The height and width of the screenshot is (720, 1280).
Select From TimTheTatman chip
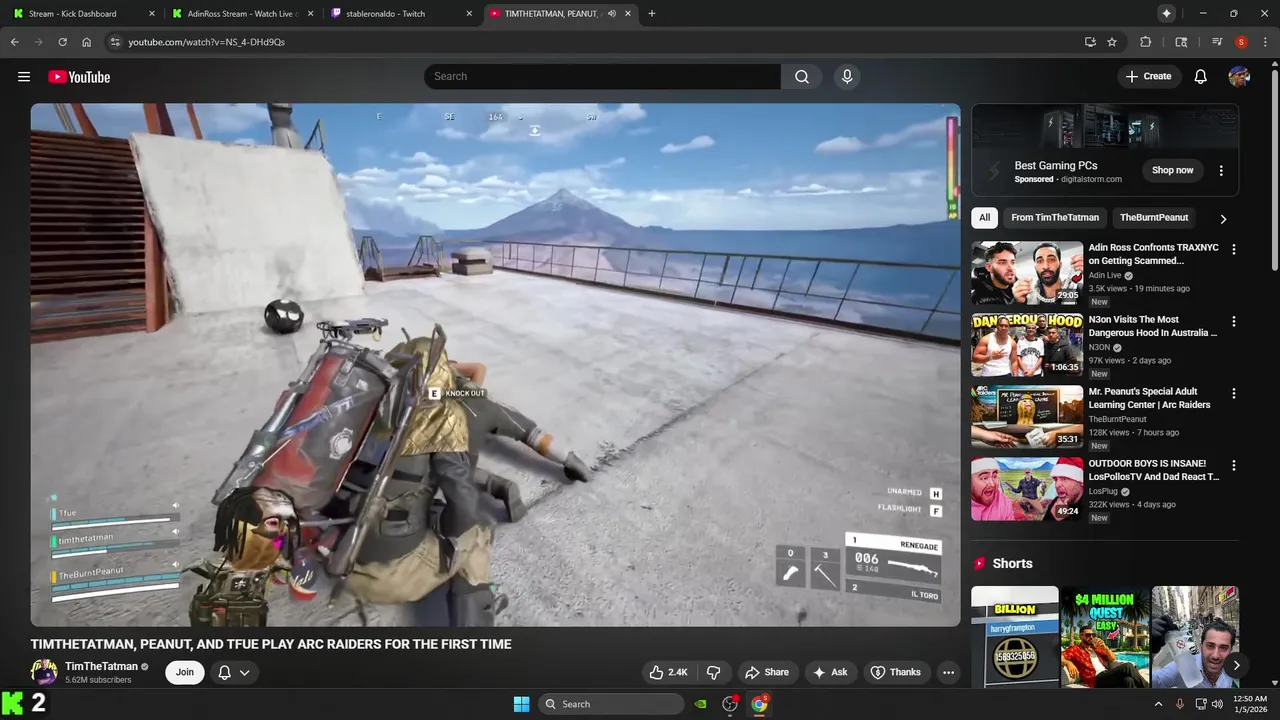(1055, 217)
